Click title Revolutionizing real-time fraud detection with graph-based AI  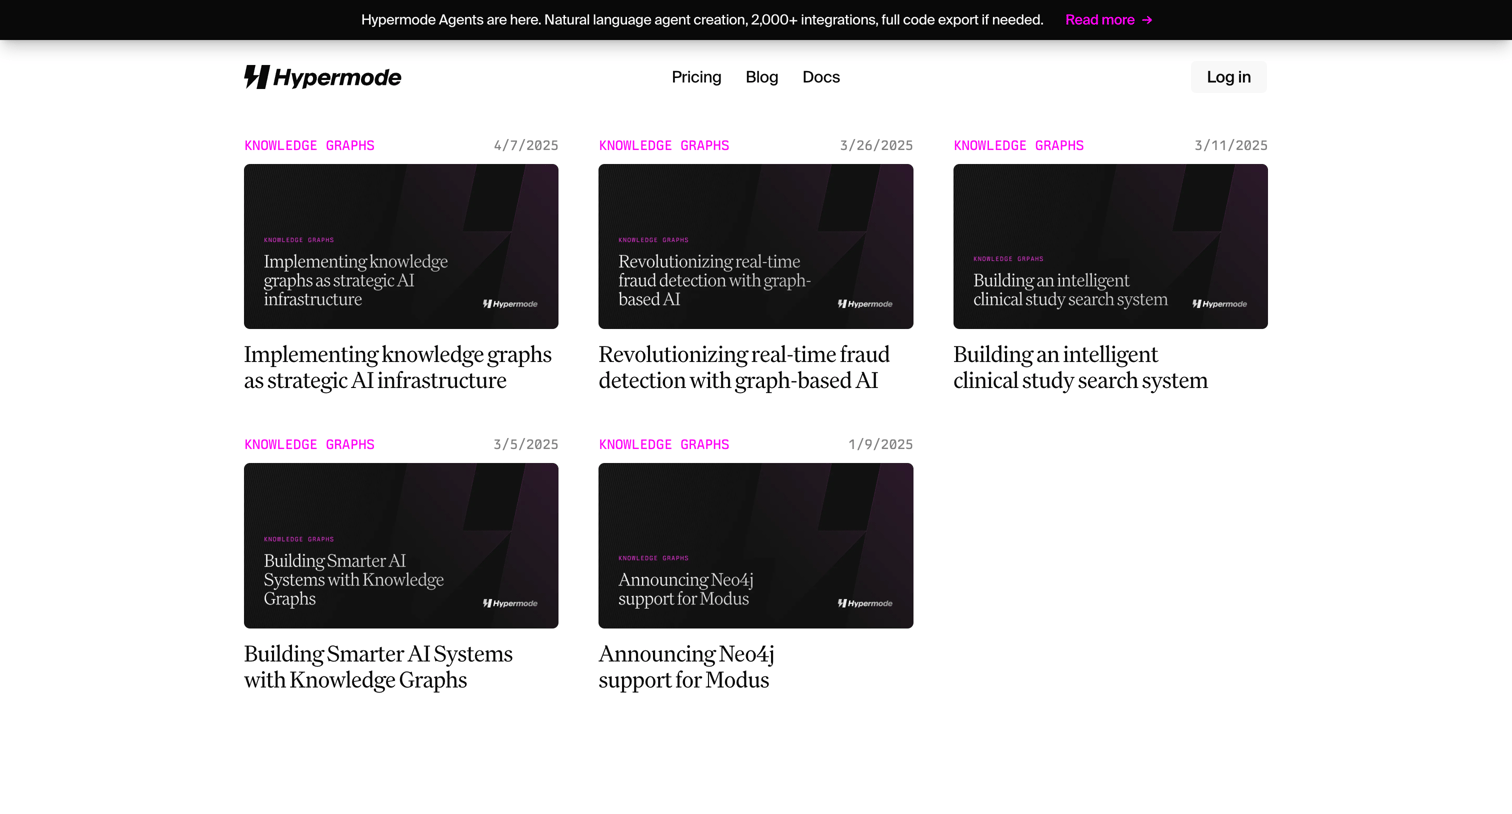744,367
